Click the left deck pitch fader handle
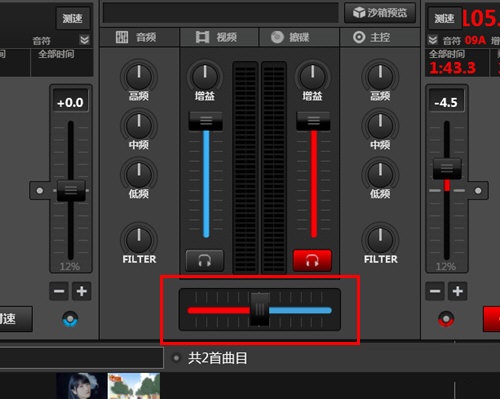 coord(71,191)
